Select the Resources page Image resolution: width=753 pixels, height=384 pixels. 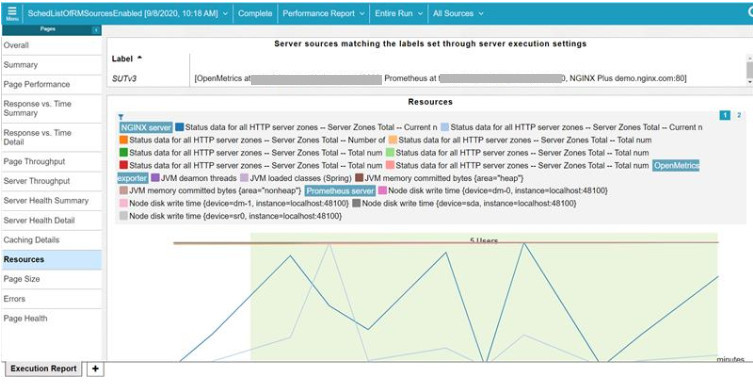tap(52, 260)
